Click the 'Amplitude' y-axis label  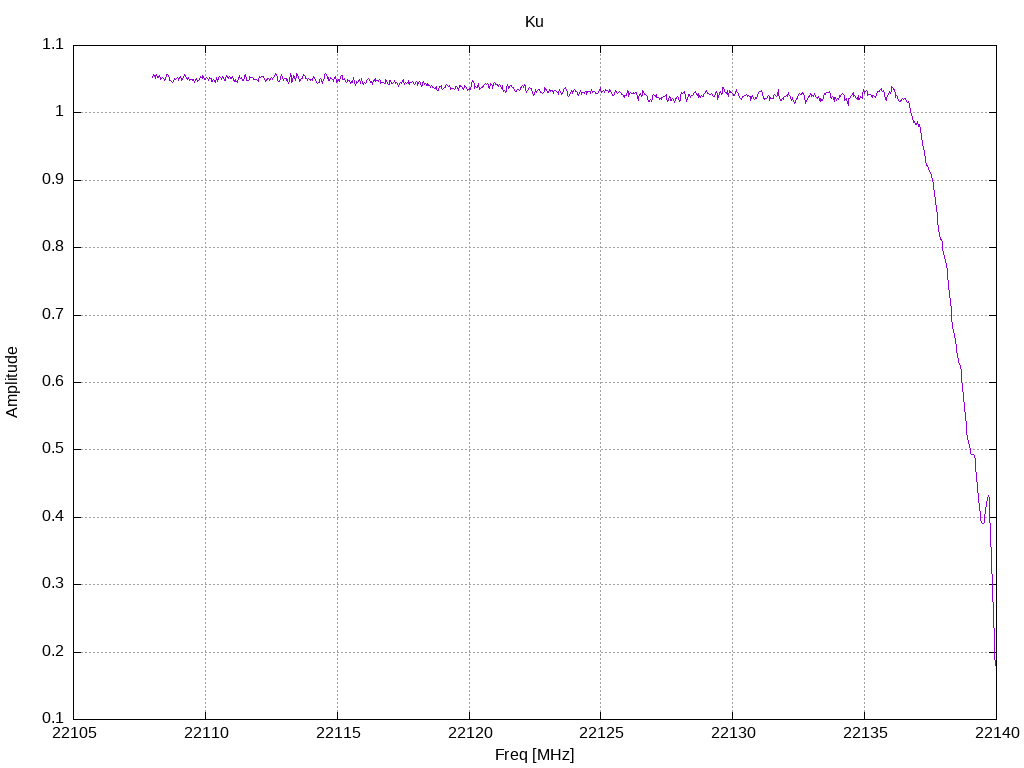(x=12, y=382)
